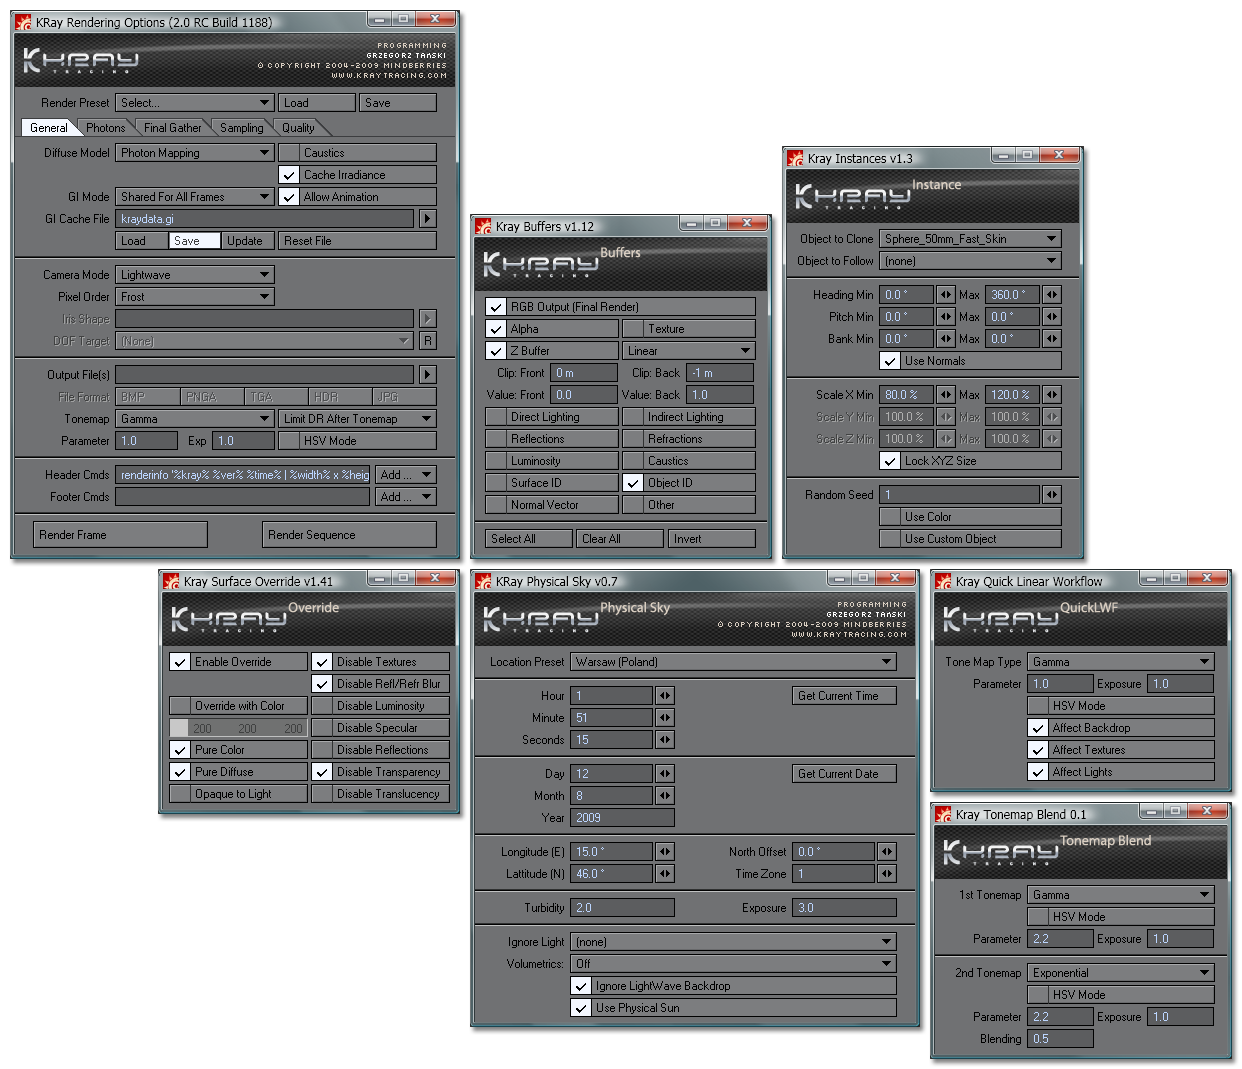Click the Blending value field
The height and width of the screenshot is (1069, 1242).
click(1060, 1039)
